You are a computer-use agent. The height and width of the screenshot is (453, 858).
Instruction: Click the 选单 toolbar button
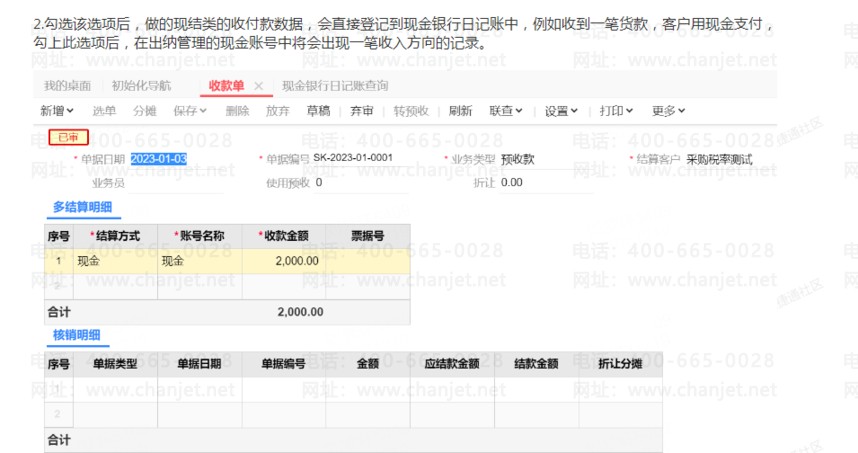click(x=104, y=111)
